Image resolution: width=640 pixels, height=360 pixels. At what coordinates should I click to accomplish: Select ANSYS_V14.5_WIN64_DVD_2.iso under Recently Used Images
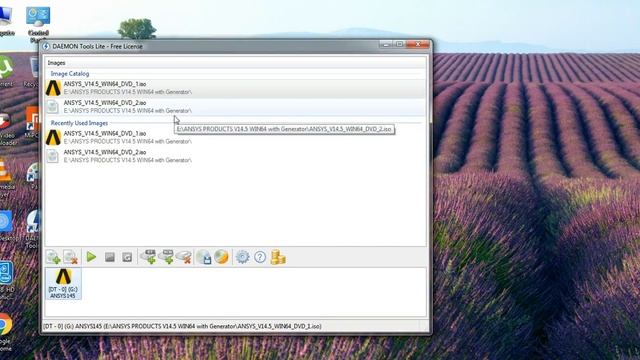tap(236, 156)
